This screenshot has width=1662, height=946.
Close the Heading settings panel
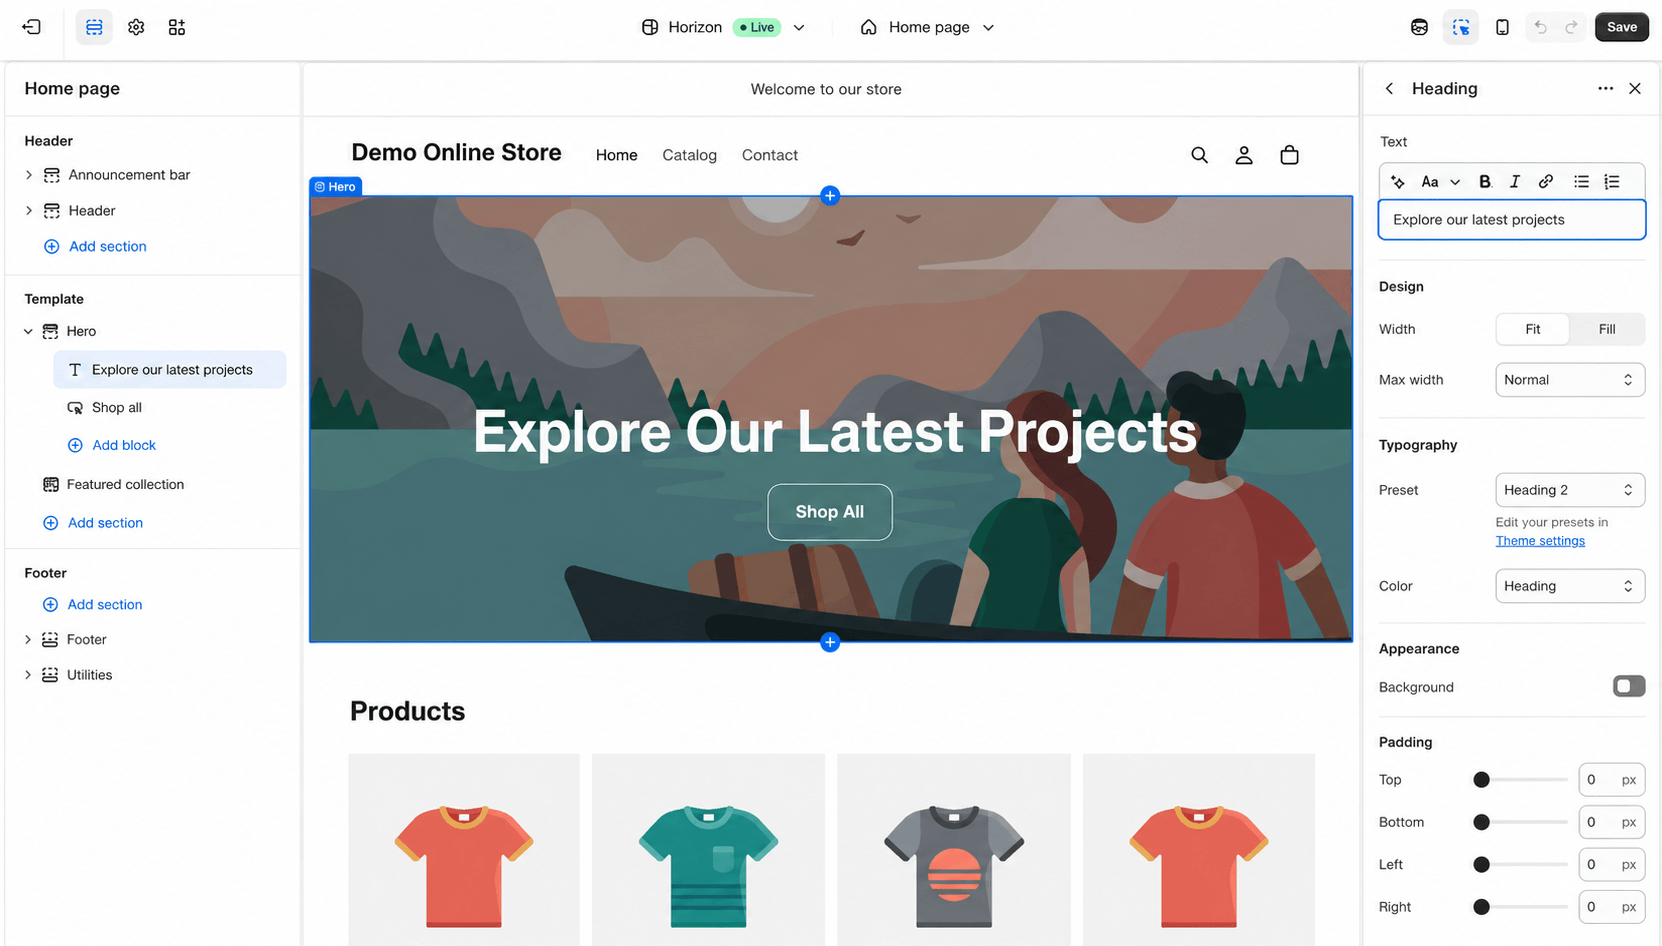[x=1635, y=88]
